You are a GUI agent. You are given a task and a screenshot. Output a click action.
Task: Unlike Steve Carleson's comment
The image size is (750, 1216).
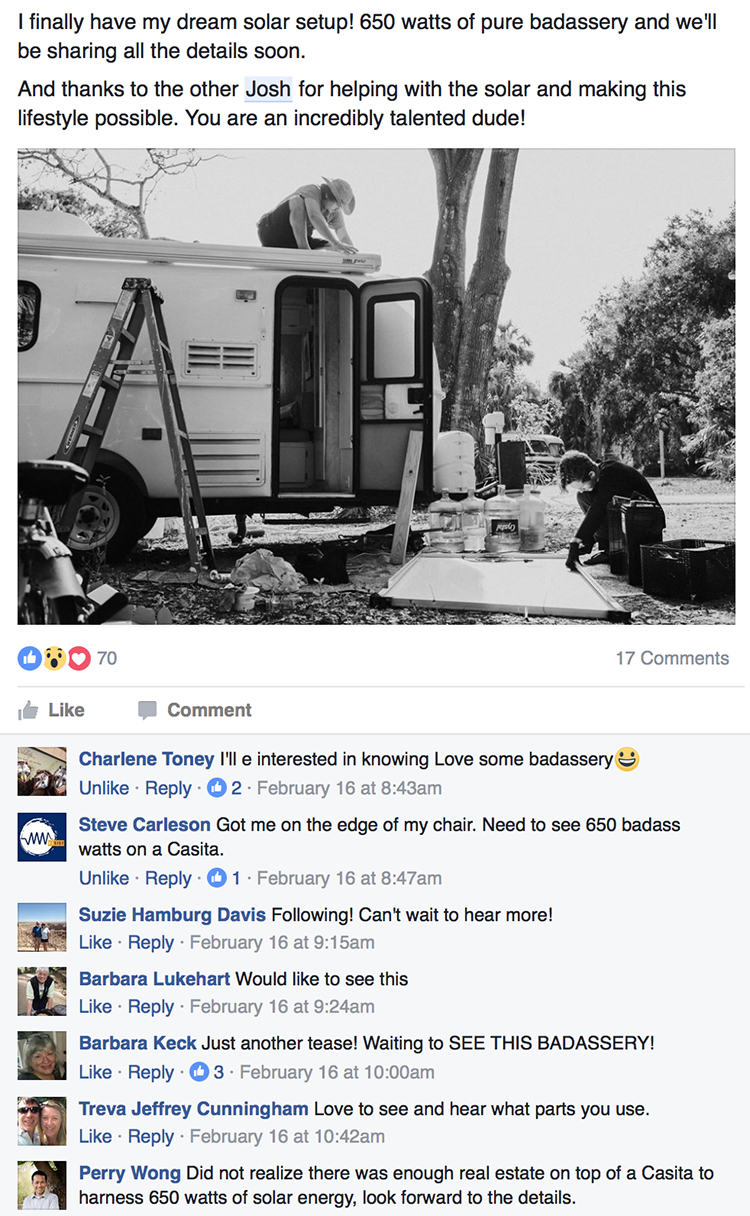pyautogui.click(x=104, y=878)
